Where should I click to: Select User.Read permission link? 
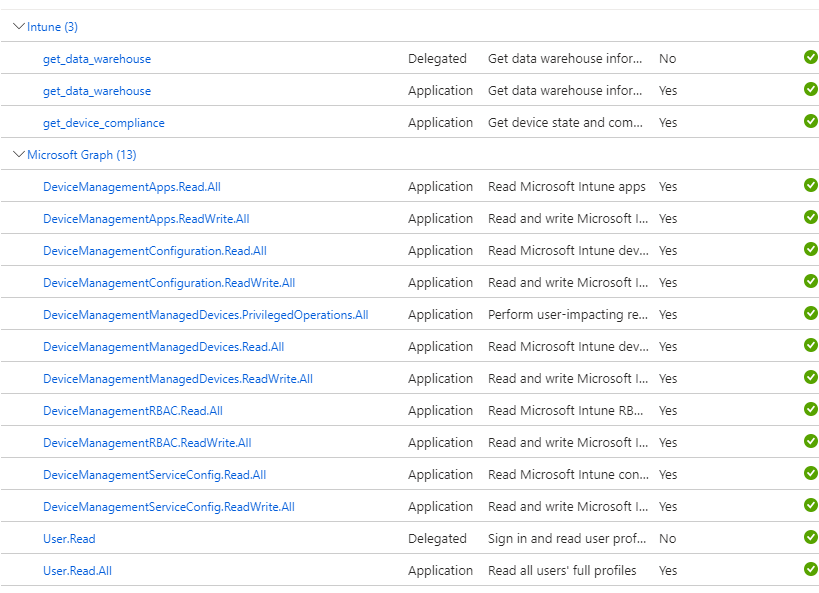click(69, 538)
